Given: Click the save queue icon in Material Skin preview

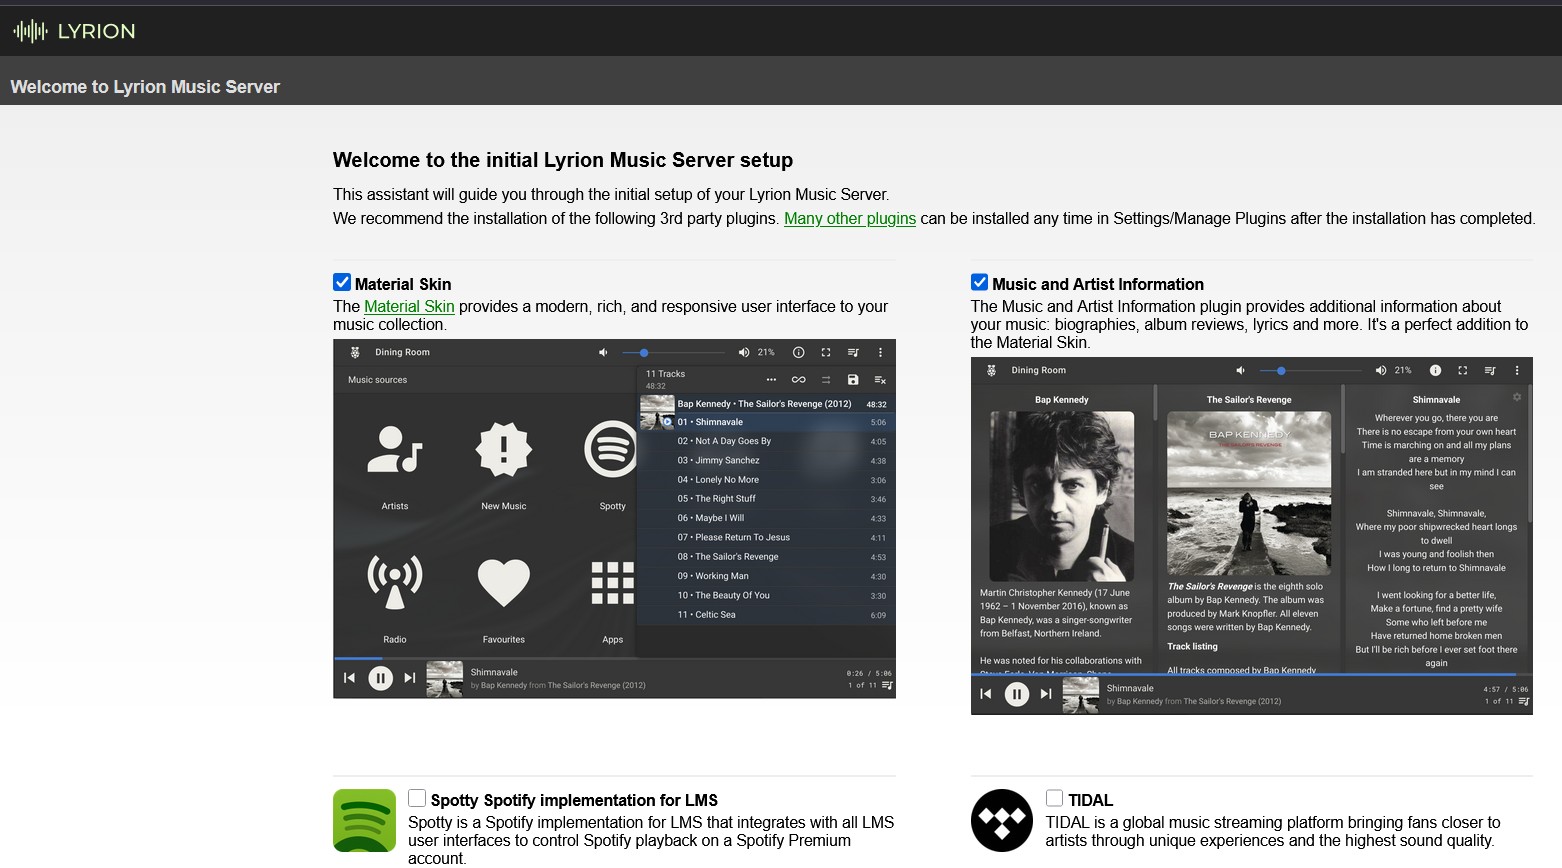Looking at the screenshot, I should (x=853, y=380).
